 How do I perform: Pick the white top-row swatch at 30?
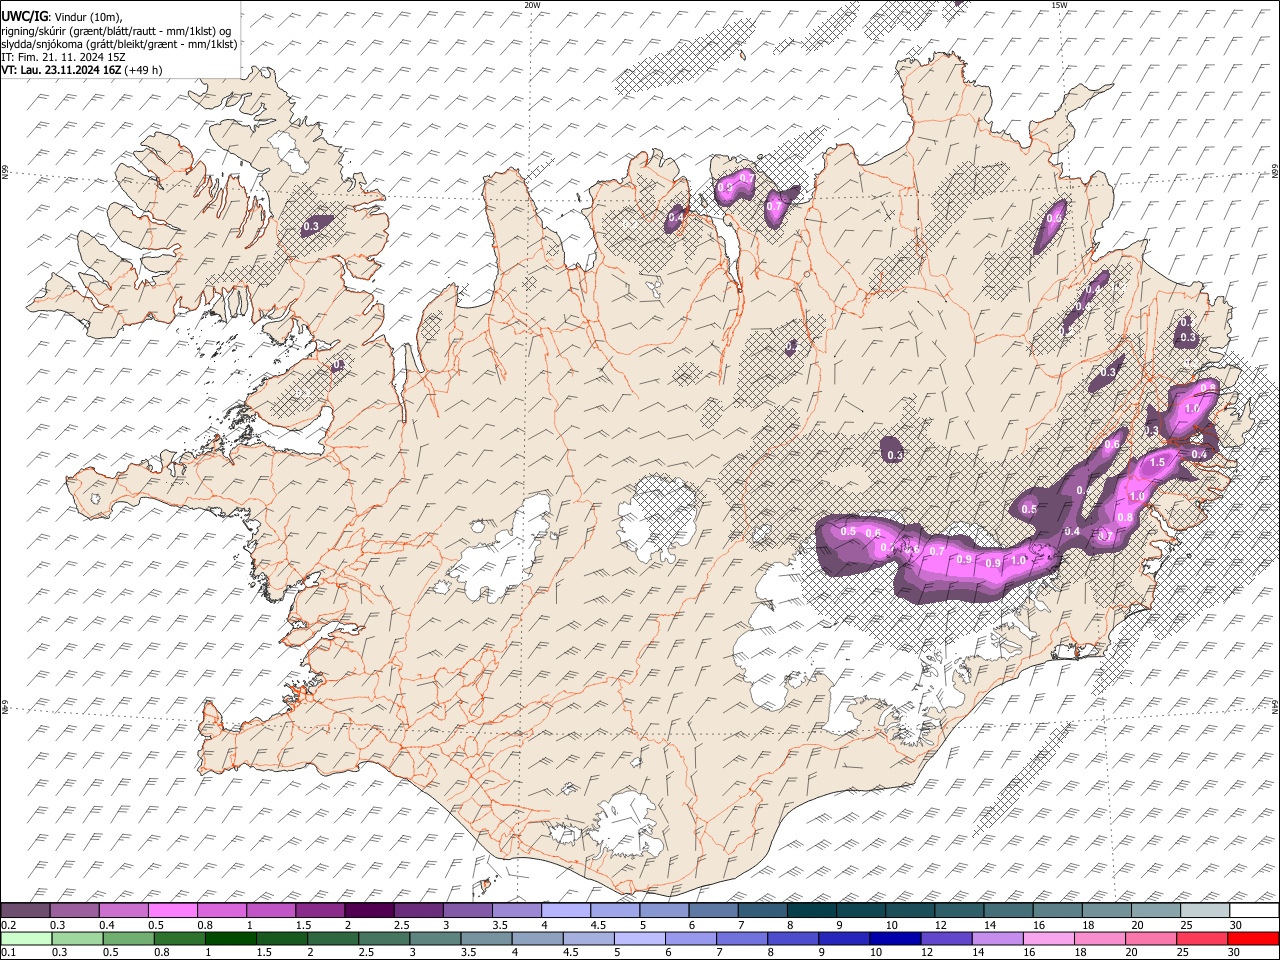coord(1255,911)
